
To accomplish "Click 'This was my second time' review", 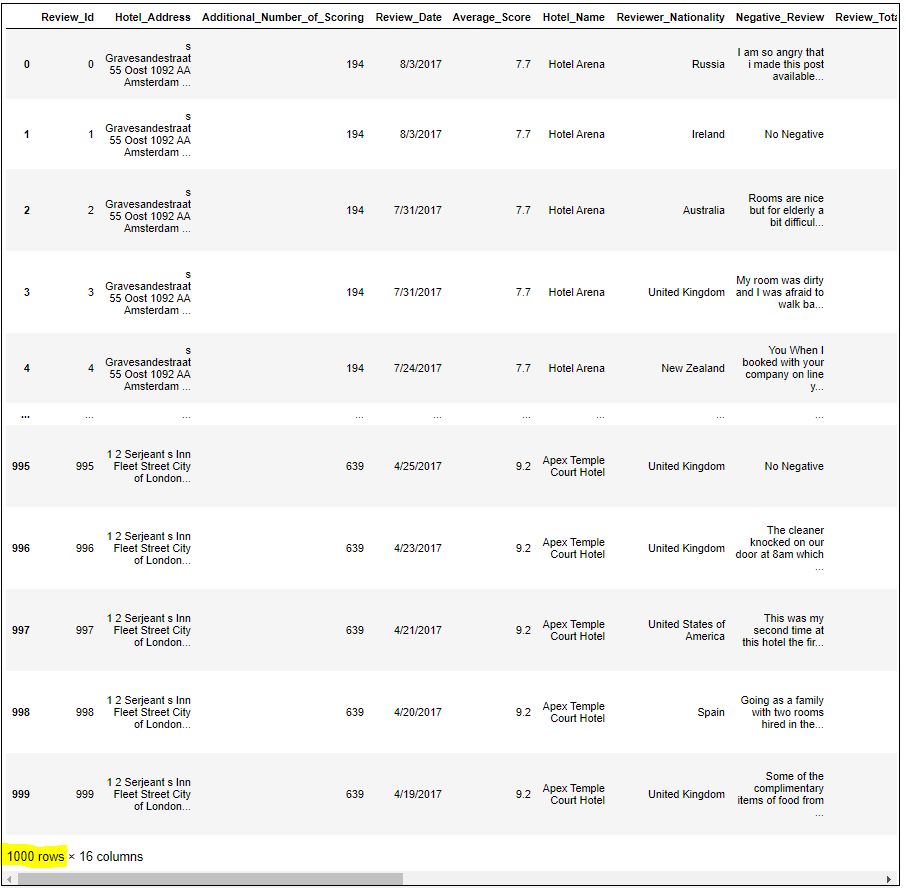I will pyautogui.click(x=783, y=631).
